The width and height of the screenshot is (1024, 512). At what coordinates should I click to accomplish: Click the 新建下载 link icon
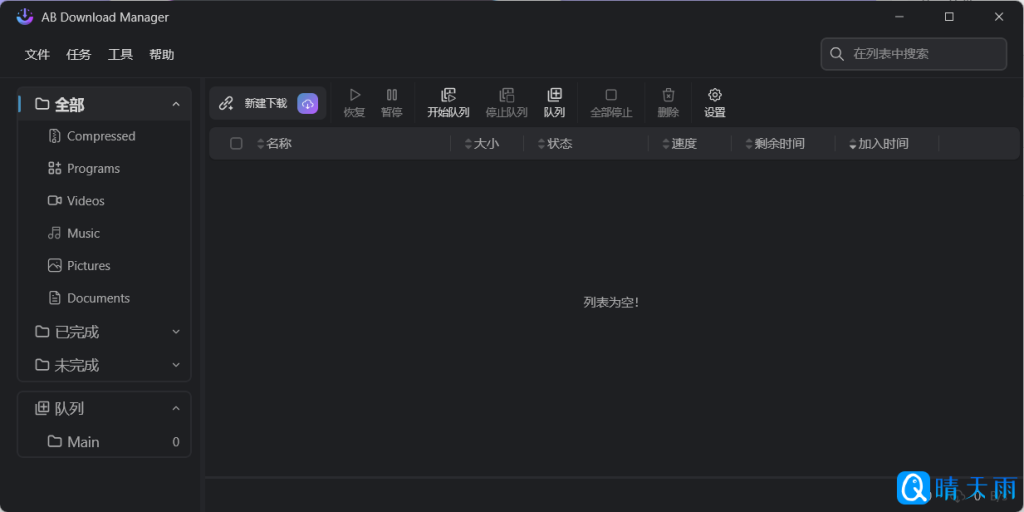tap(226, 103)
